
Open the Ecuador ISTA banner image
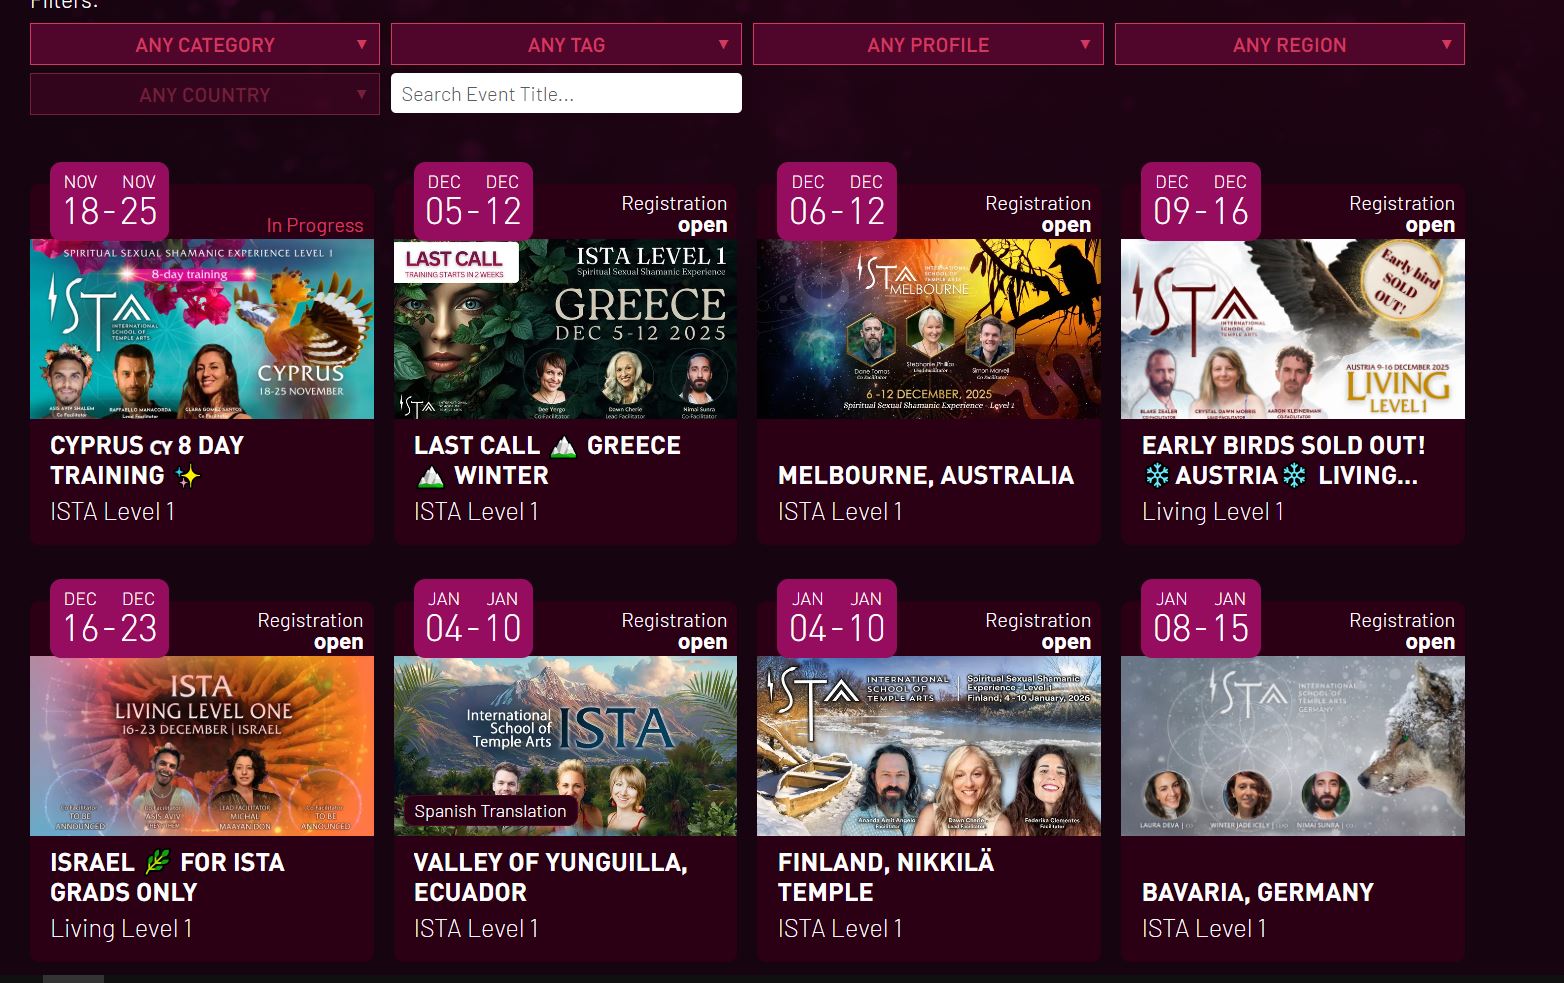(565, 746)
